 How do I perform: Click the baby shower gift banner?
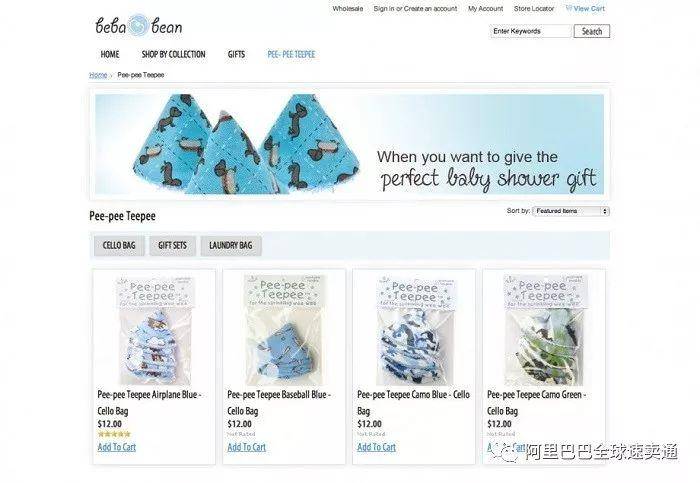click(349, 144)
